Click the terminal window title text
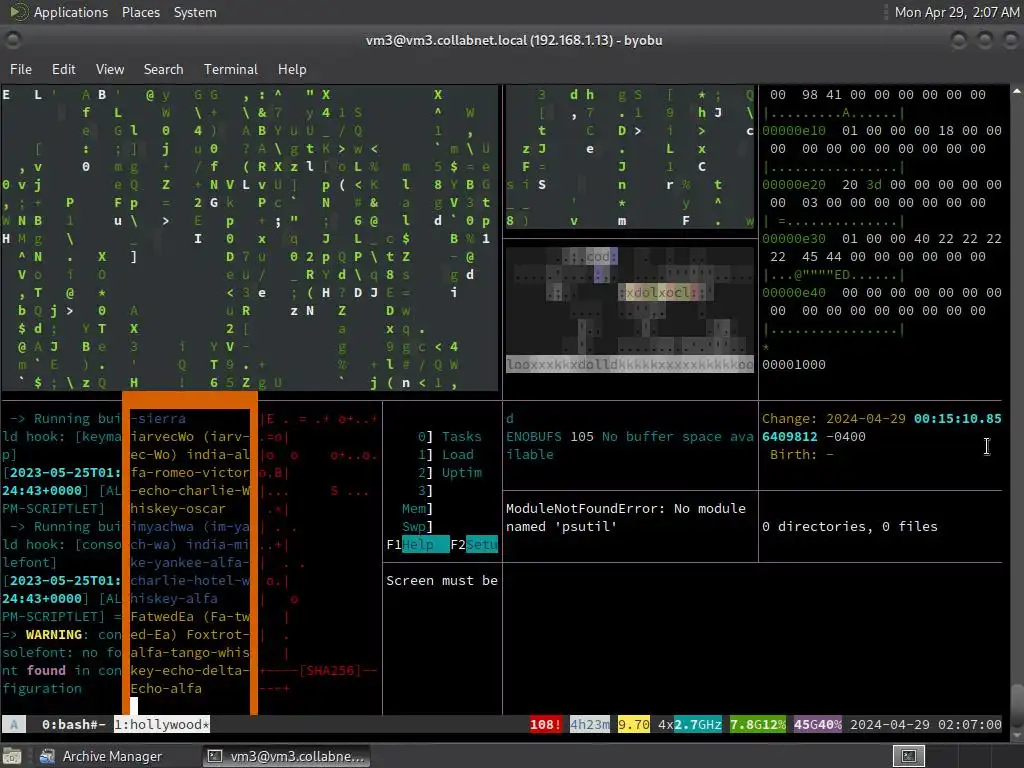The width and height of the screenshot is (1024, 768). click(514, 40)
